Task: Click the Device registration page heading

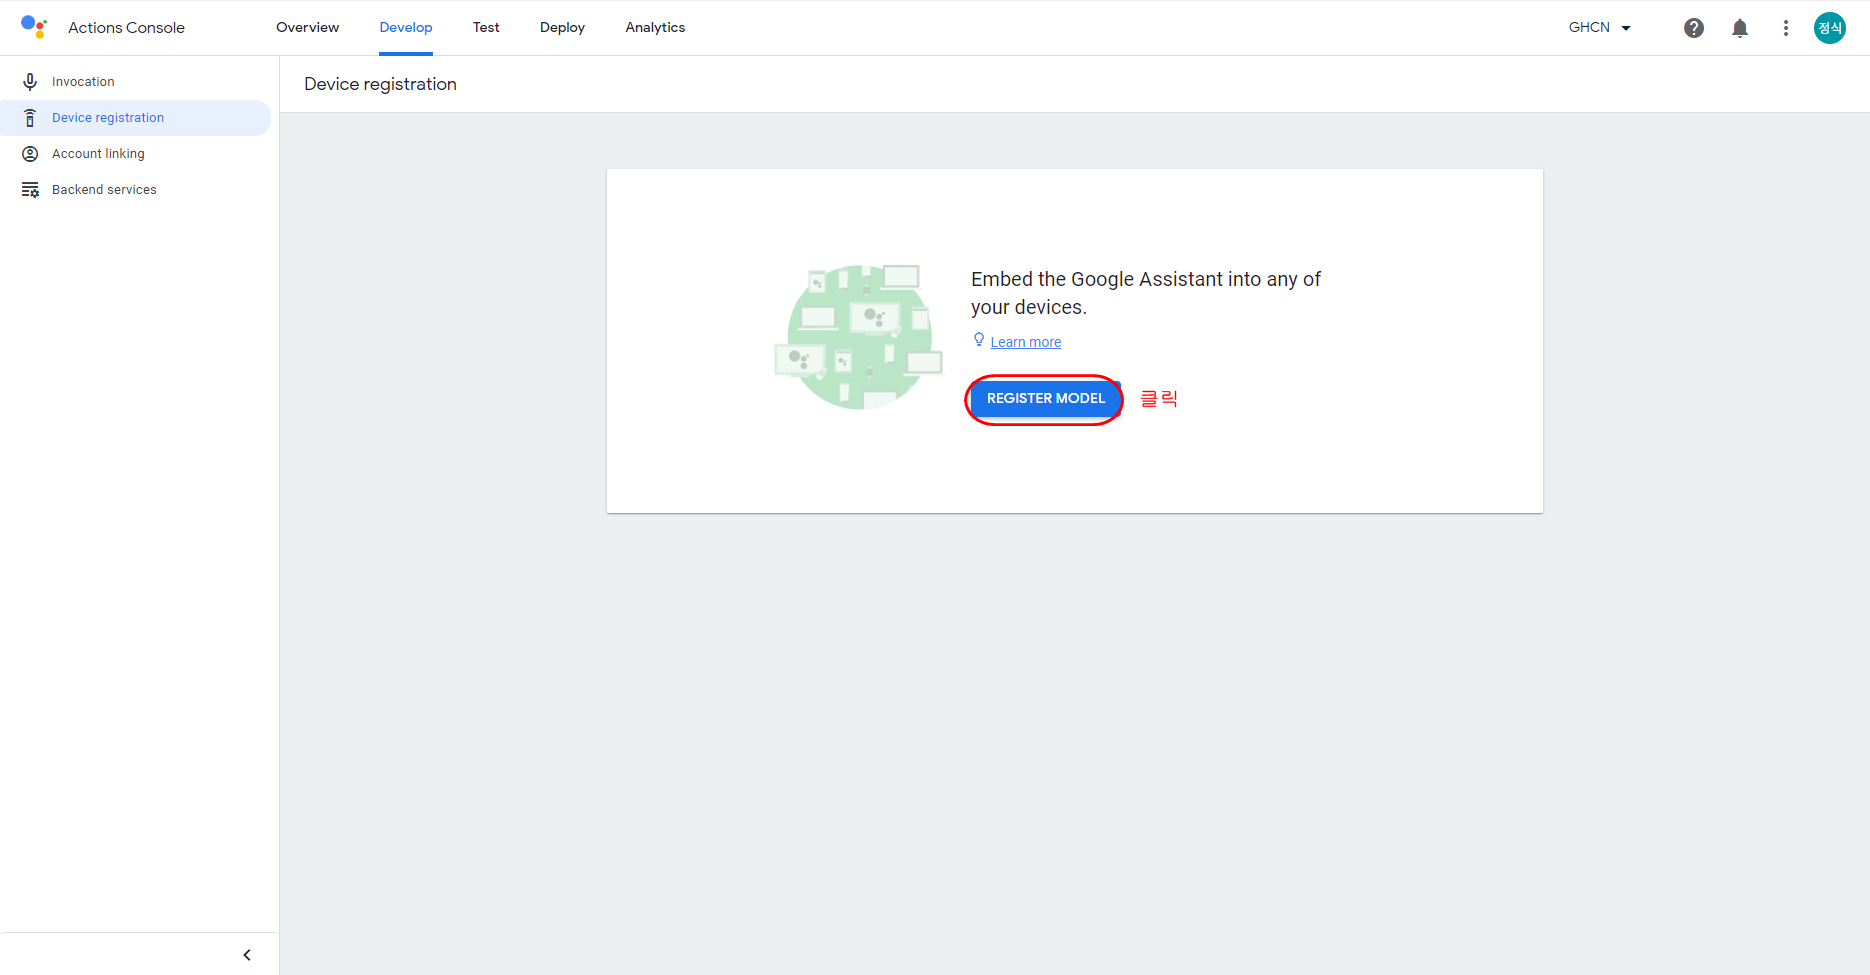Action: point(380,84)
